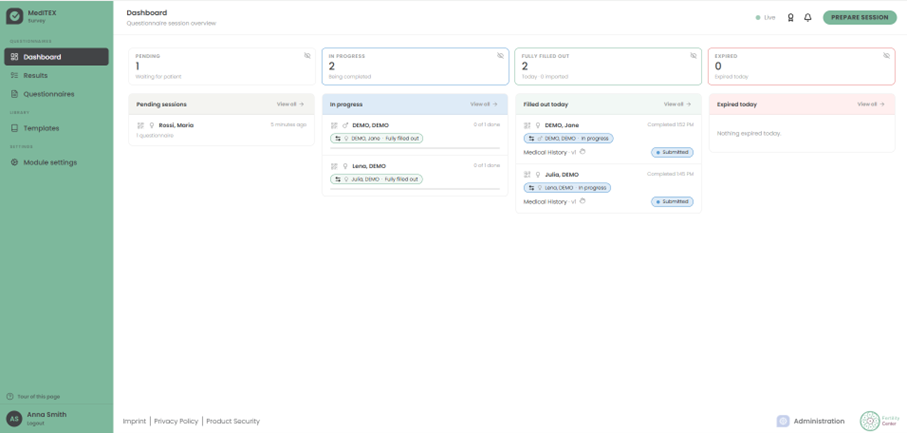Open Module settings in the sidebar
907x433 pixels.
[56, 162]
